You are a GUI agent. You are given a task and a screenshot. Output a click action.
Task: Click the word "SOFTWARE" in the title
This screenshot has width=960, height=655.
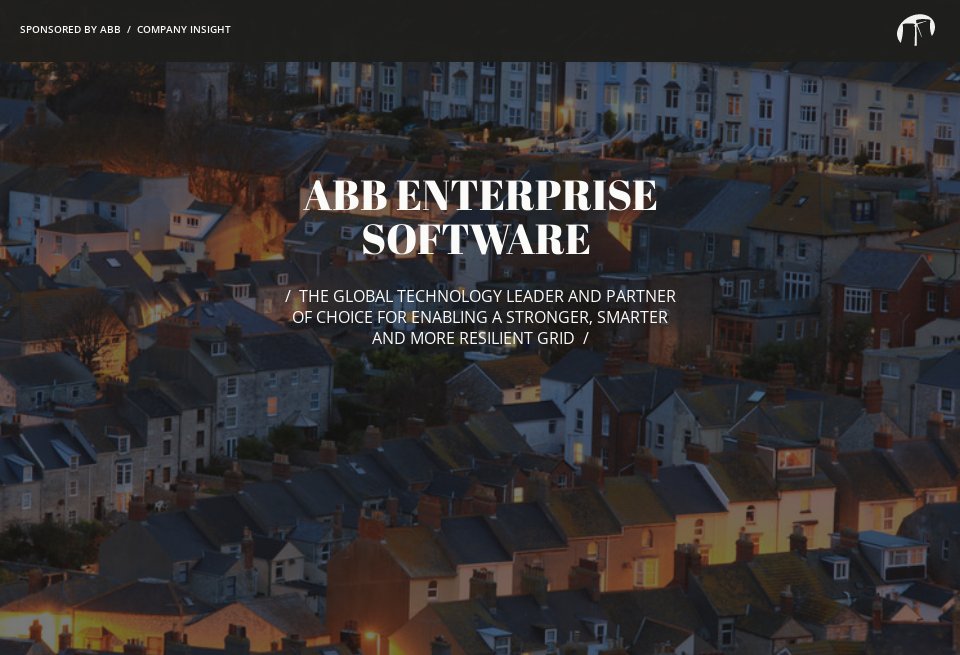click(x=478, y=239)
